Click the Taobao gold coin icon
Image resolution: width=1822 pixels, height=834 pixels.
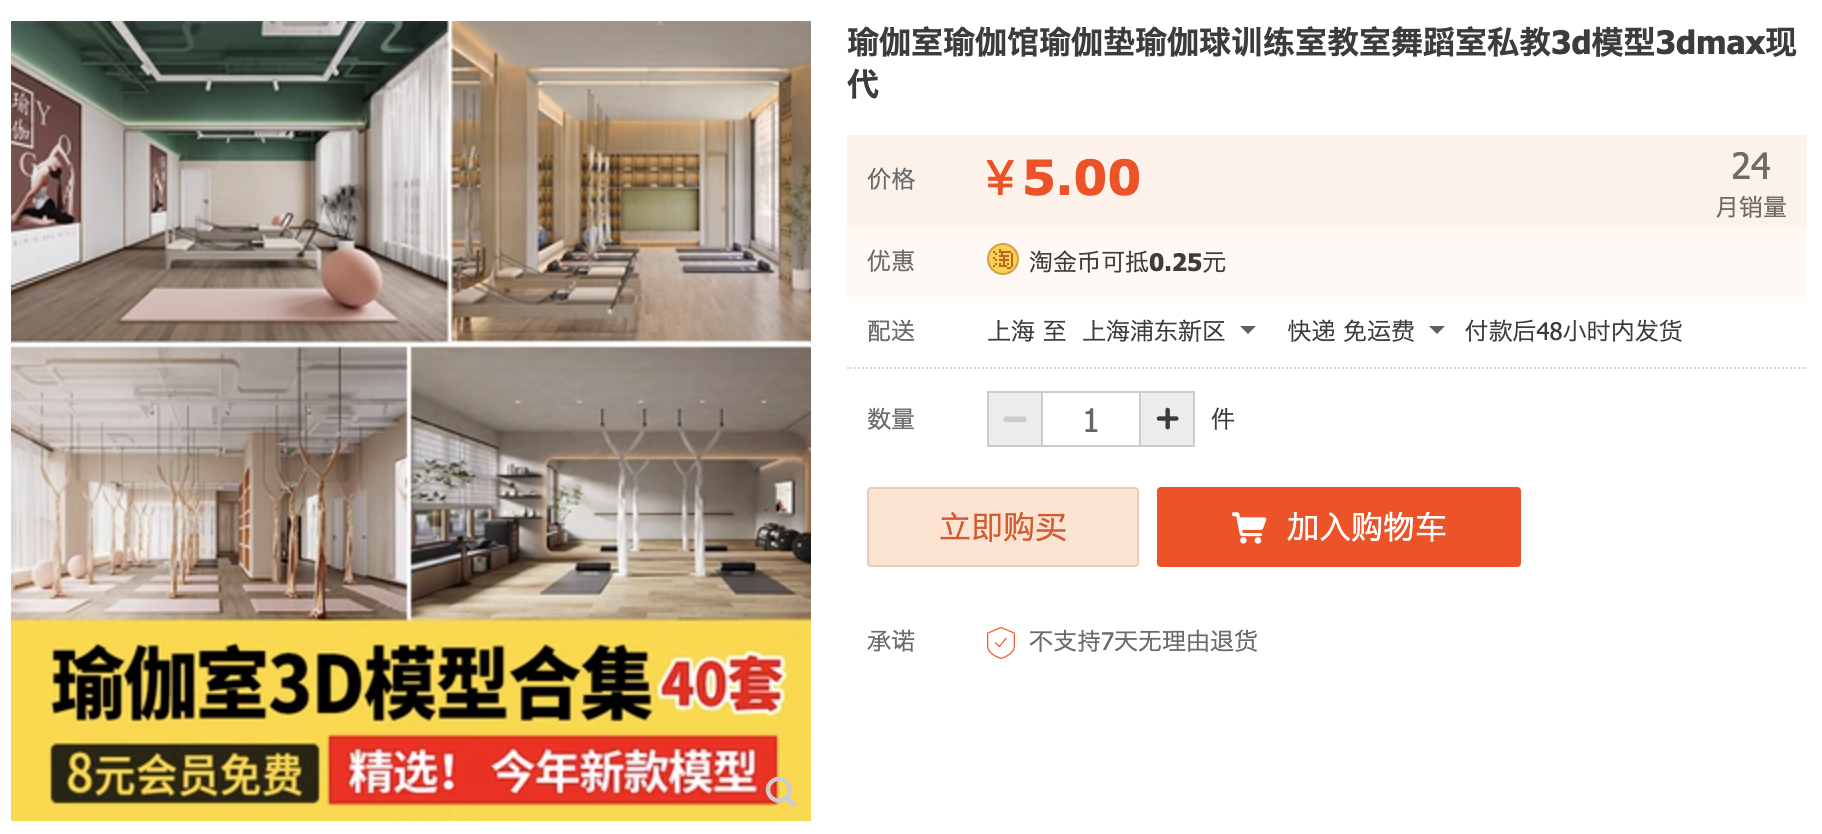[x=1002, y=260]
